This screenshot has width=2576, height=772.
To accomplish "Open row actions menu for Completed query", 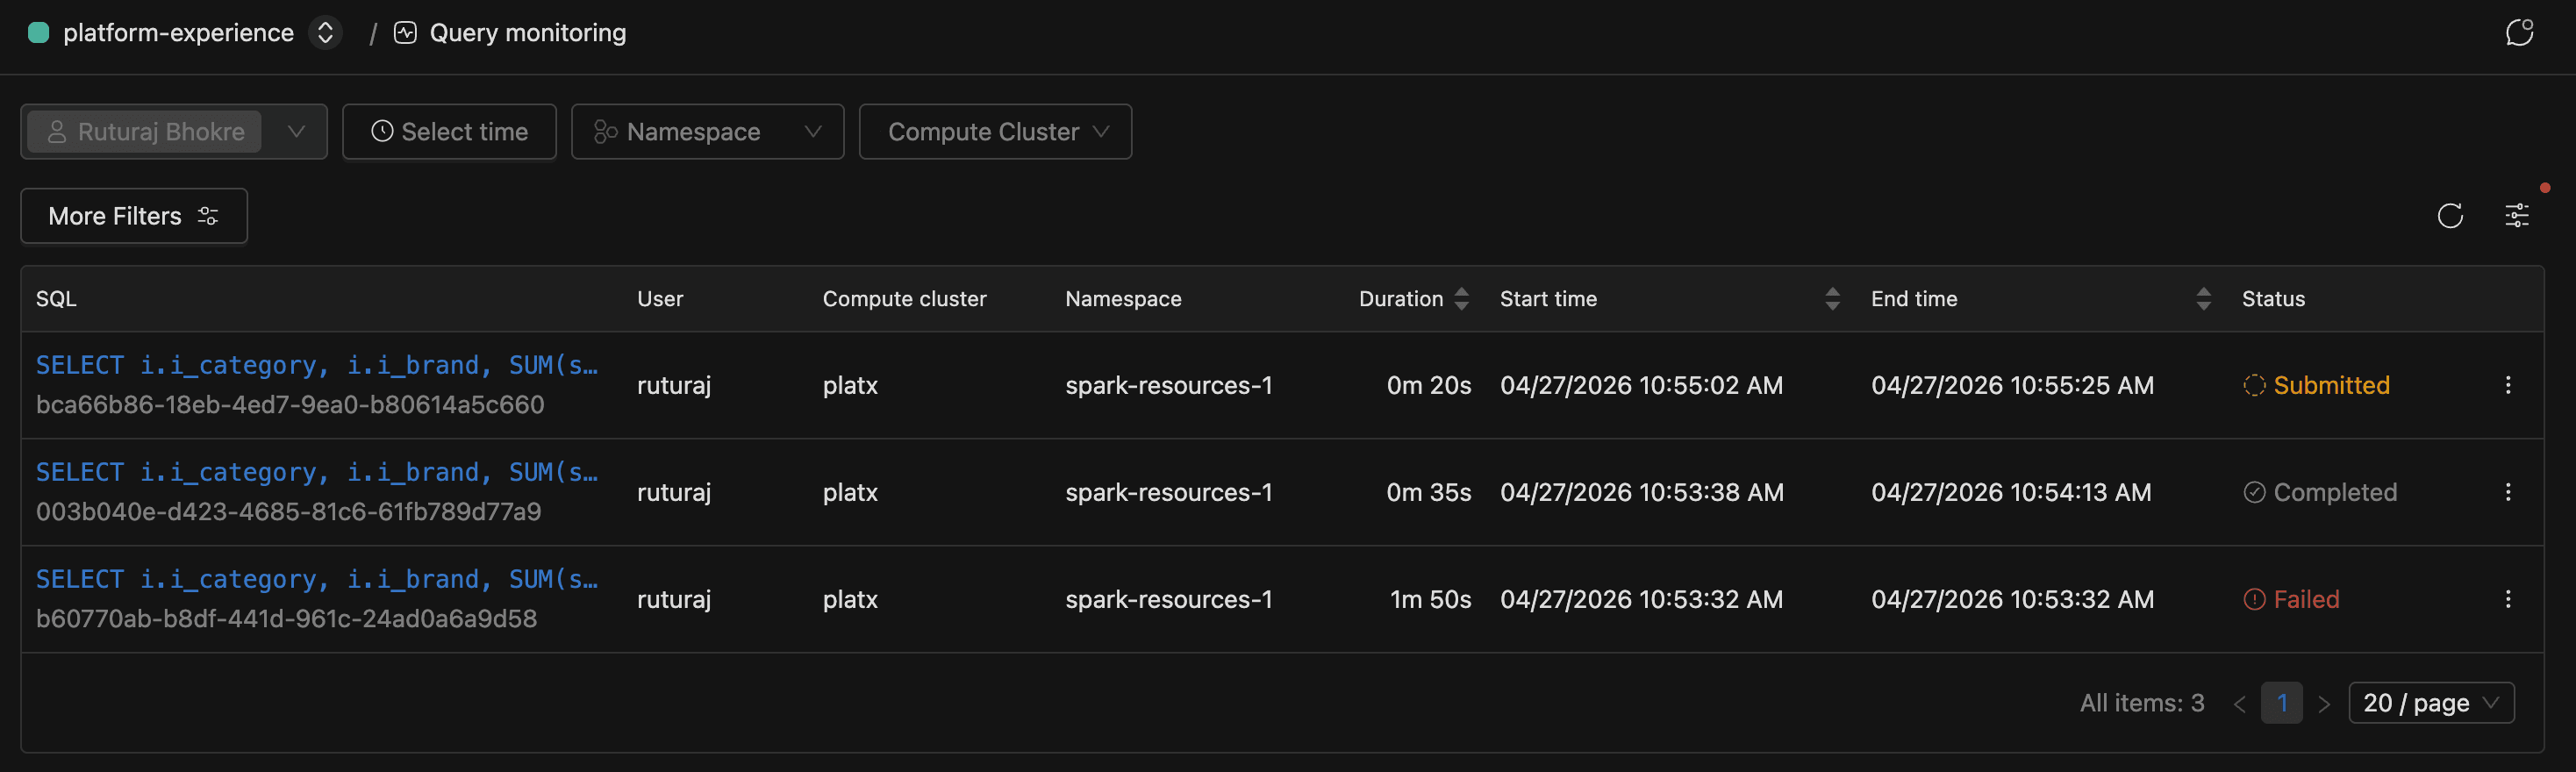I will (2507, 492).
